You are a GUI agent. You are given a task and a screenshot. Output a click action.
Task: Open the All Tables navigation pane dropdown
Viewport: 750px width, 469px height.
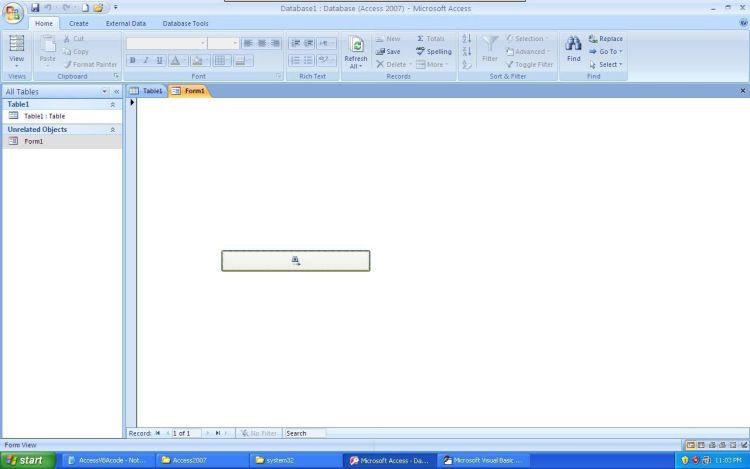[104, 91]
